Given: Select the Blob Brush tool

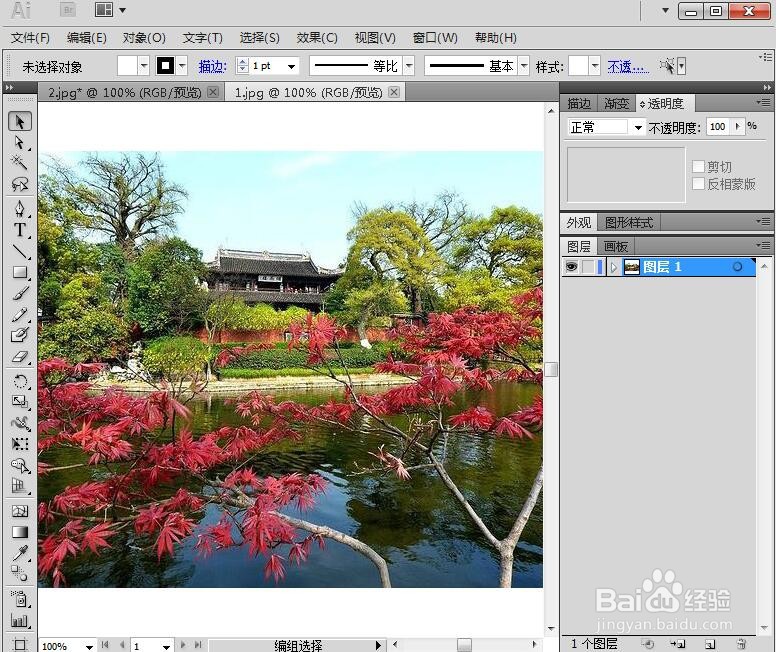Looking at the screenshot, I should point(20,335).
